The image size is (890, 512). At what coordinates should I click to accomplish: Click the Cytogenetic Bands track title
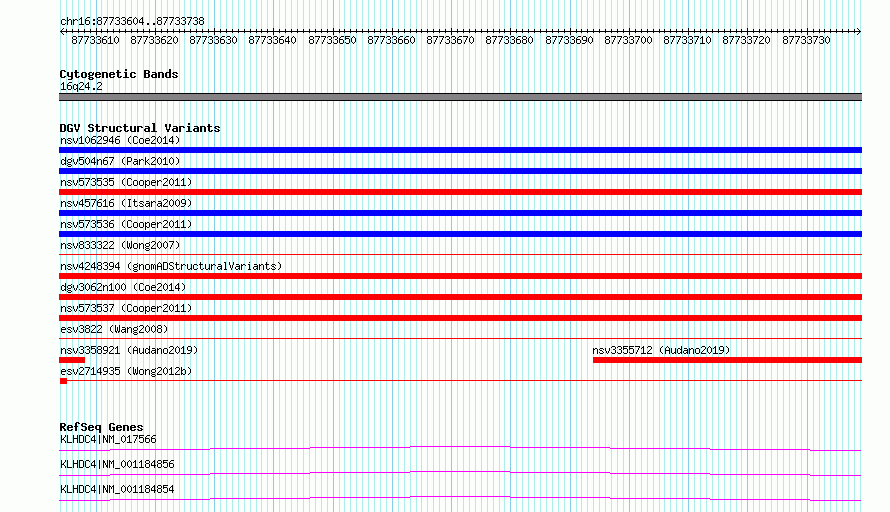pos(119,74)
